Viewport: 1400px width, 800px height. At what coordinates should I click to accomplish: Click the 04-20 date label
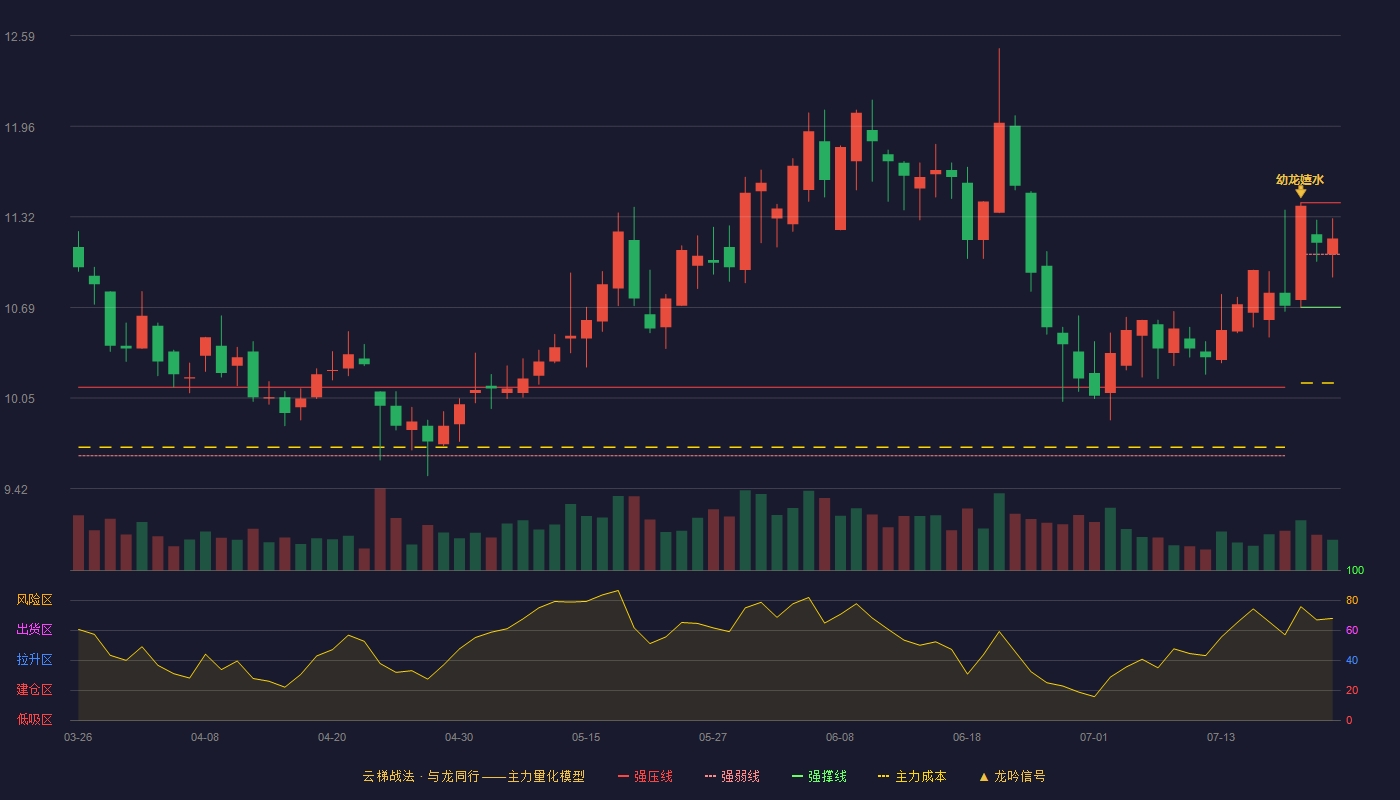[332, 737]
